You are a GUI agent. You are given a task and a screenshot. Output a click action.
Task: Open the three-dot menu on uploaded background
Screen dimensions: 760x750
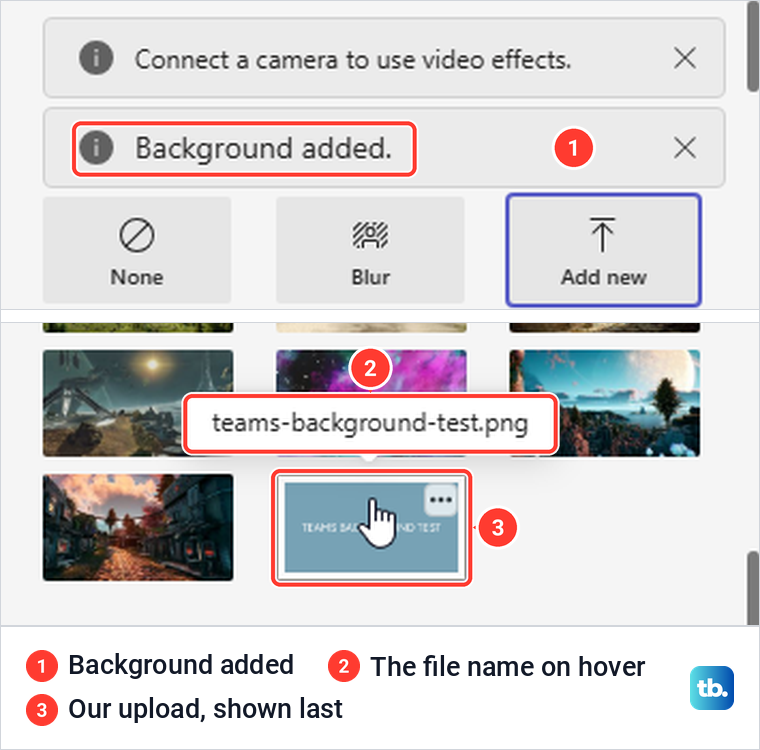pos(441,500)
